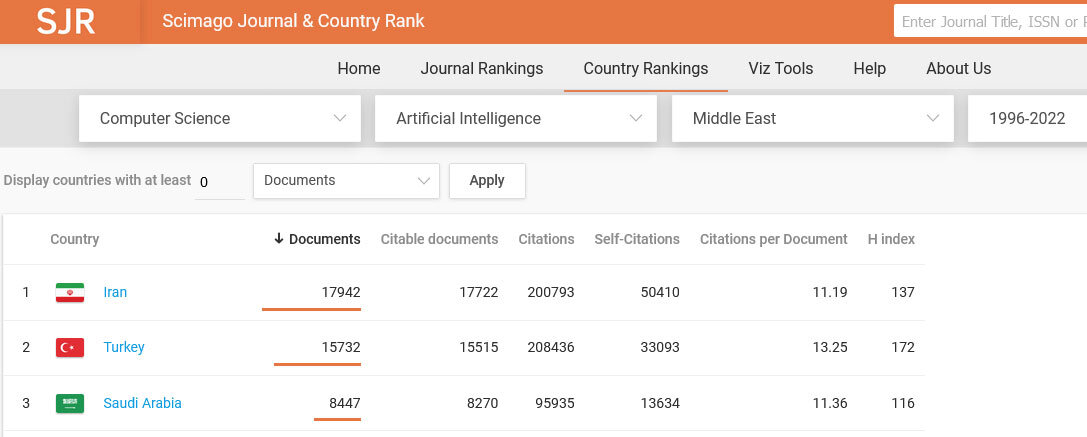Screen dimensions: 1087x437
Task: Open the 1996-2022 year range dropdown
Action: 1027,119
